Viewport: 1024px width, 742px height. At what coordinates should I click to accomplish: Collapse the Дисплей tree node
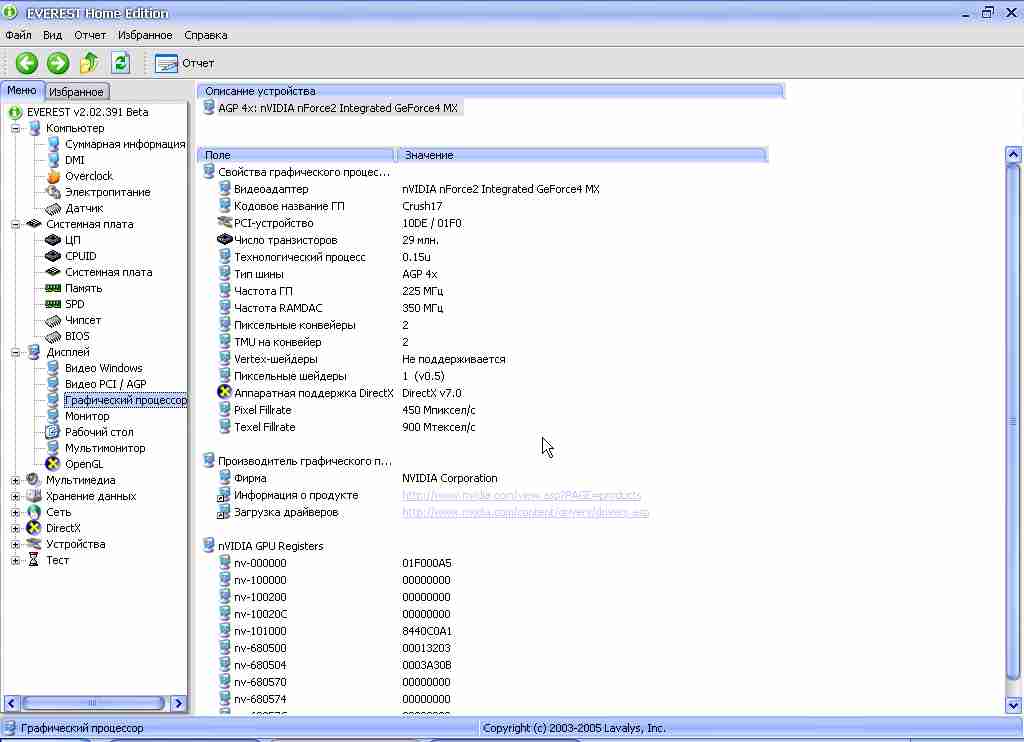16,353
